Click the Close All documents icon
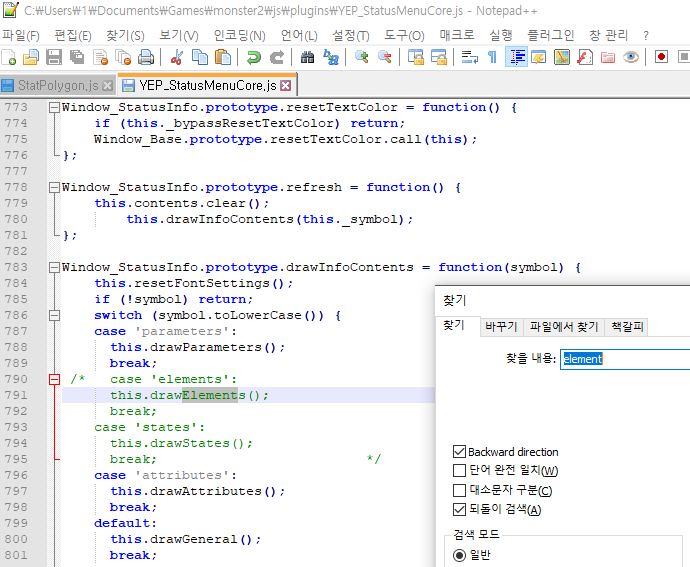Image resolution: width=690 pixels, height=567 pixels. click(123, 57)
